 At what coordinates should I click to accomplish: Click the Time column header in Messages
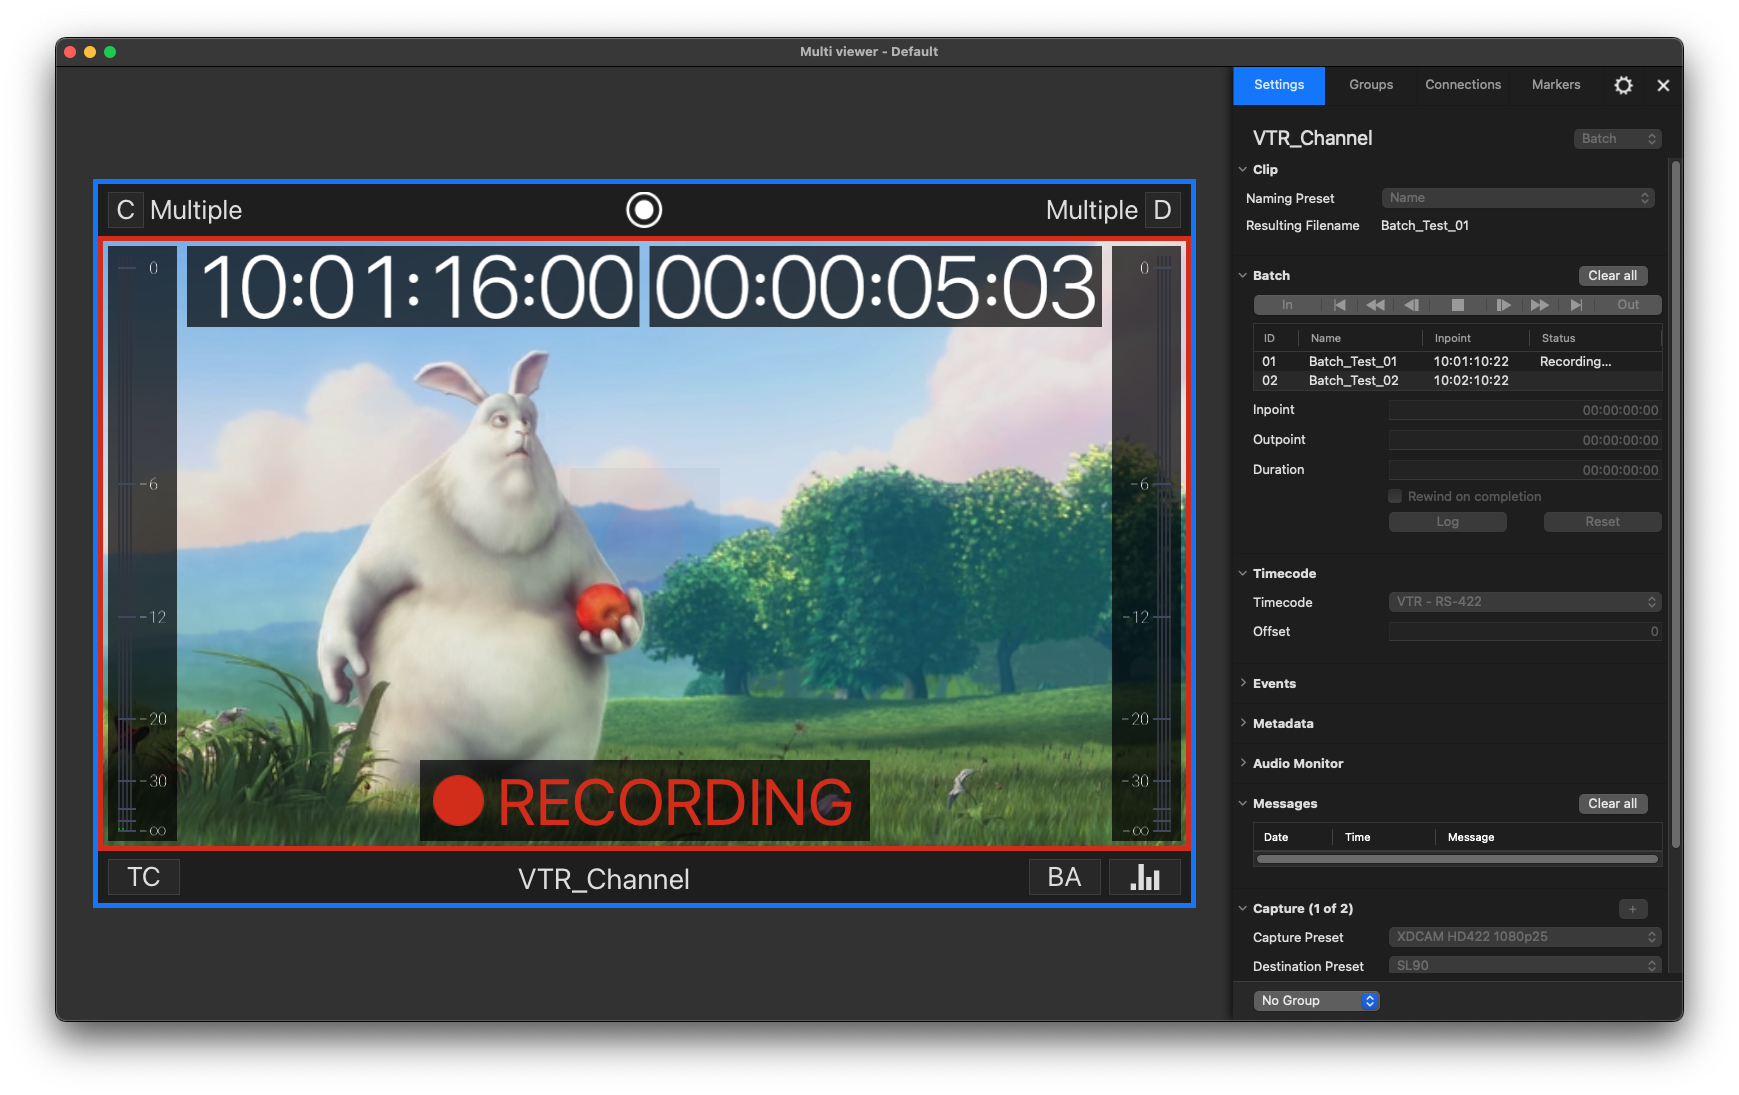click(1384, 838)
